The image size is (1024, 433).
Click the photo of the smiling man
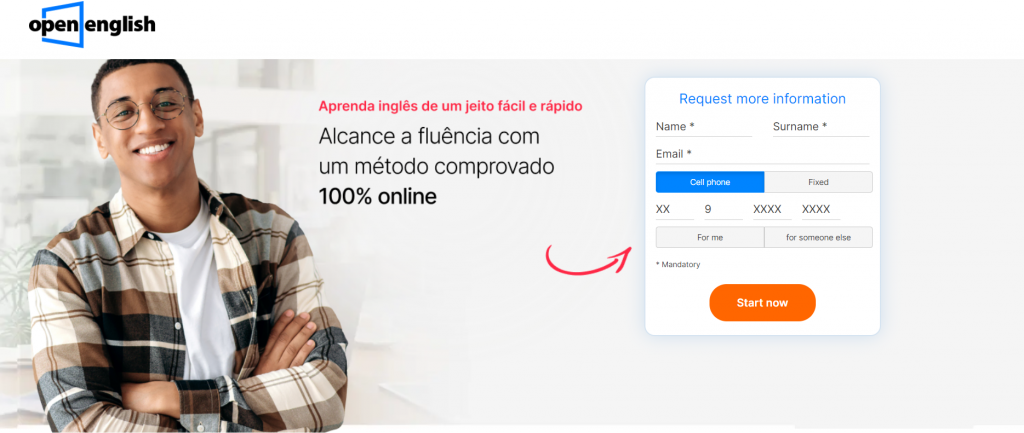click(186, 246)
